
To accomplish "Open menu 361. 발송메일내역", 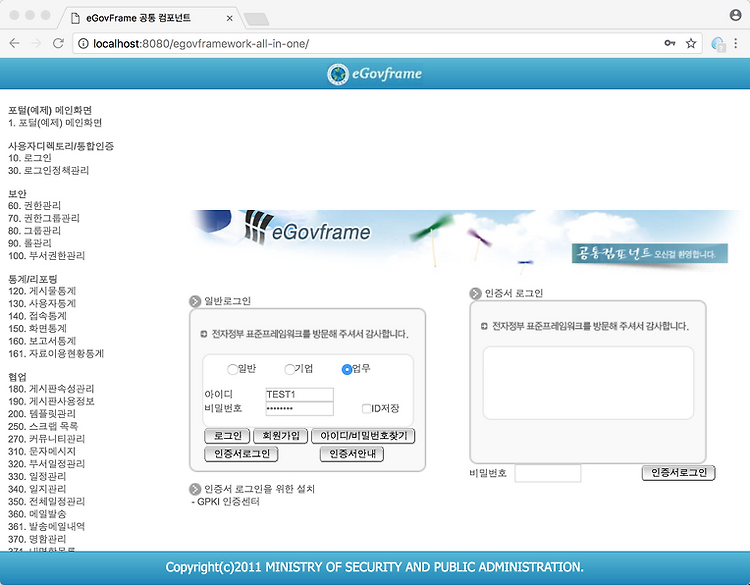I will [46, 526].
